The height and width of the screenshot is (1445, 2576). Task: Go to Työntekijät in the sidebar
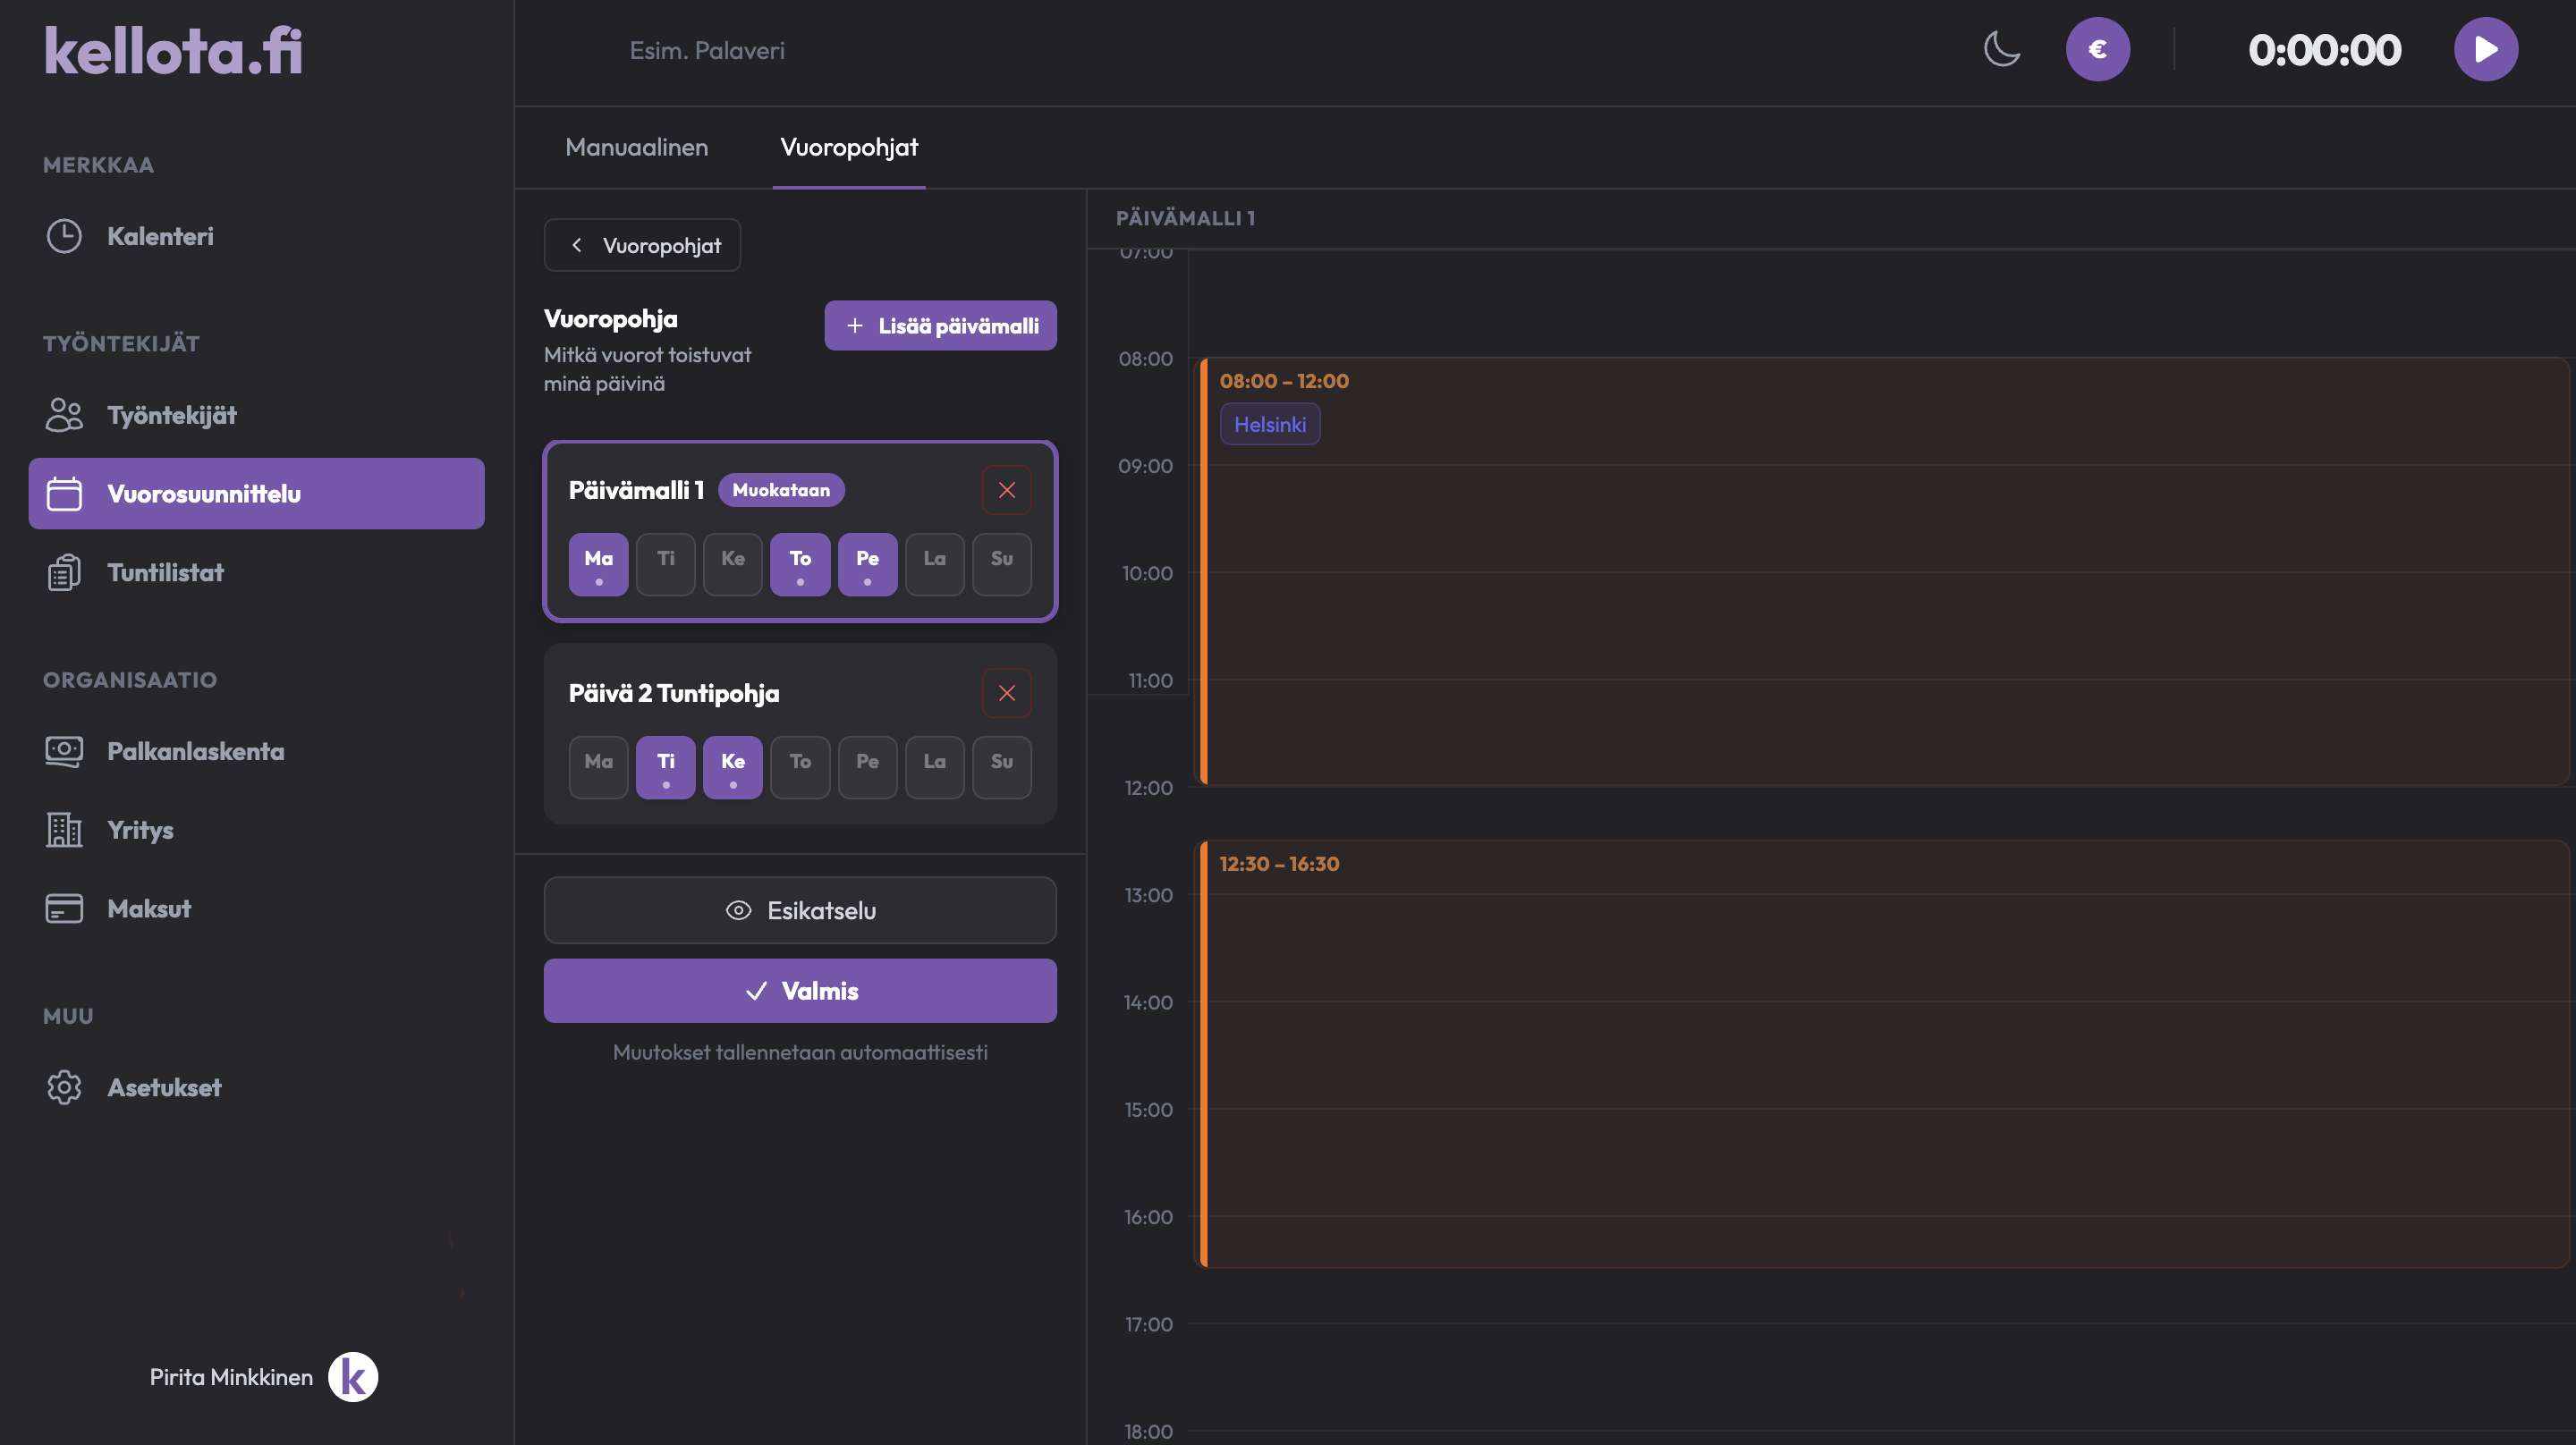(x=256, y=415)
